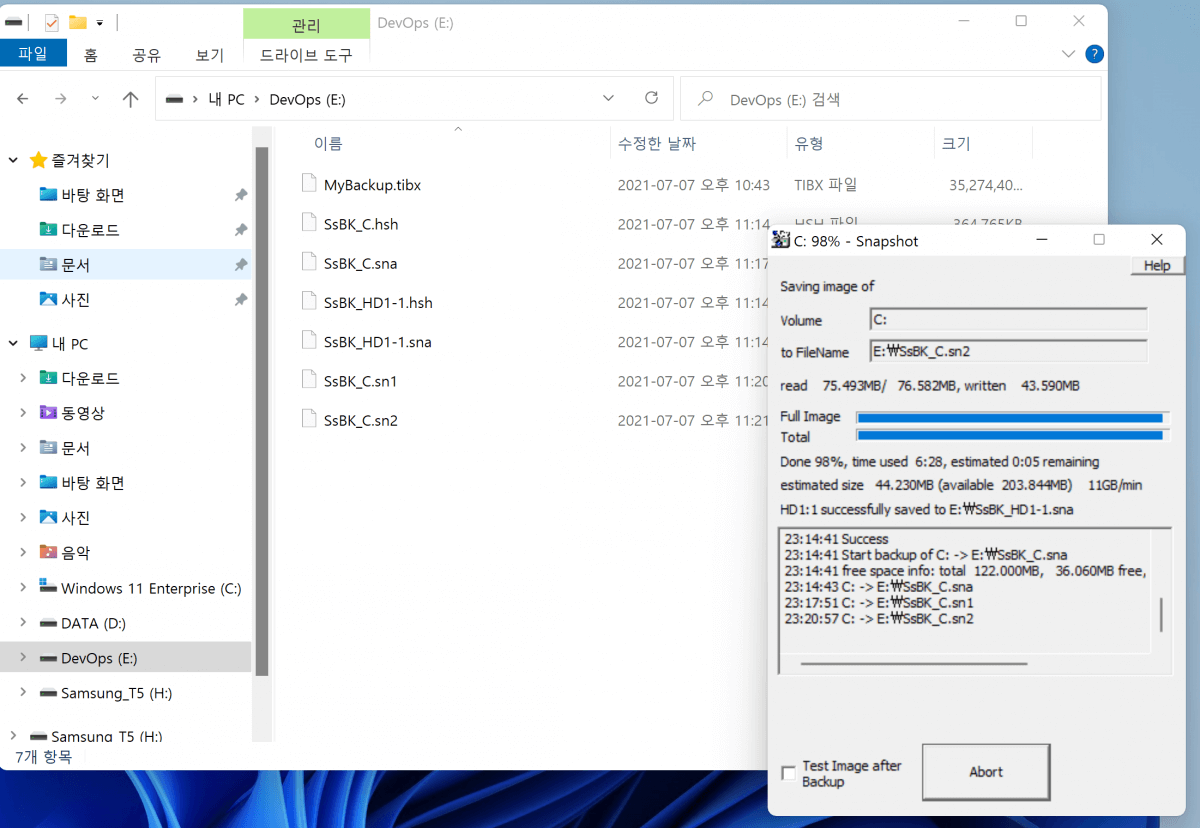
Task: Click the SsBK_C.sn2 file icon
Action: [309, 419]
